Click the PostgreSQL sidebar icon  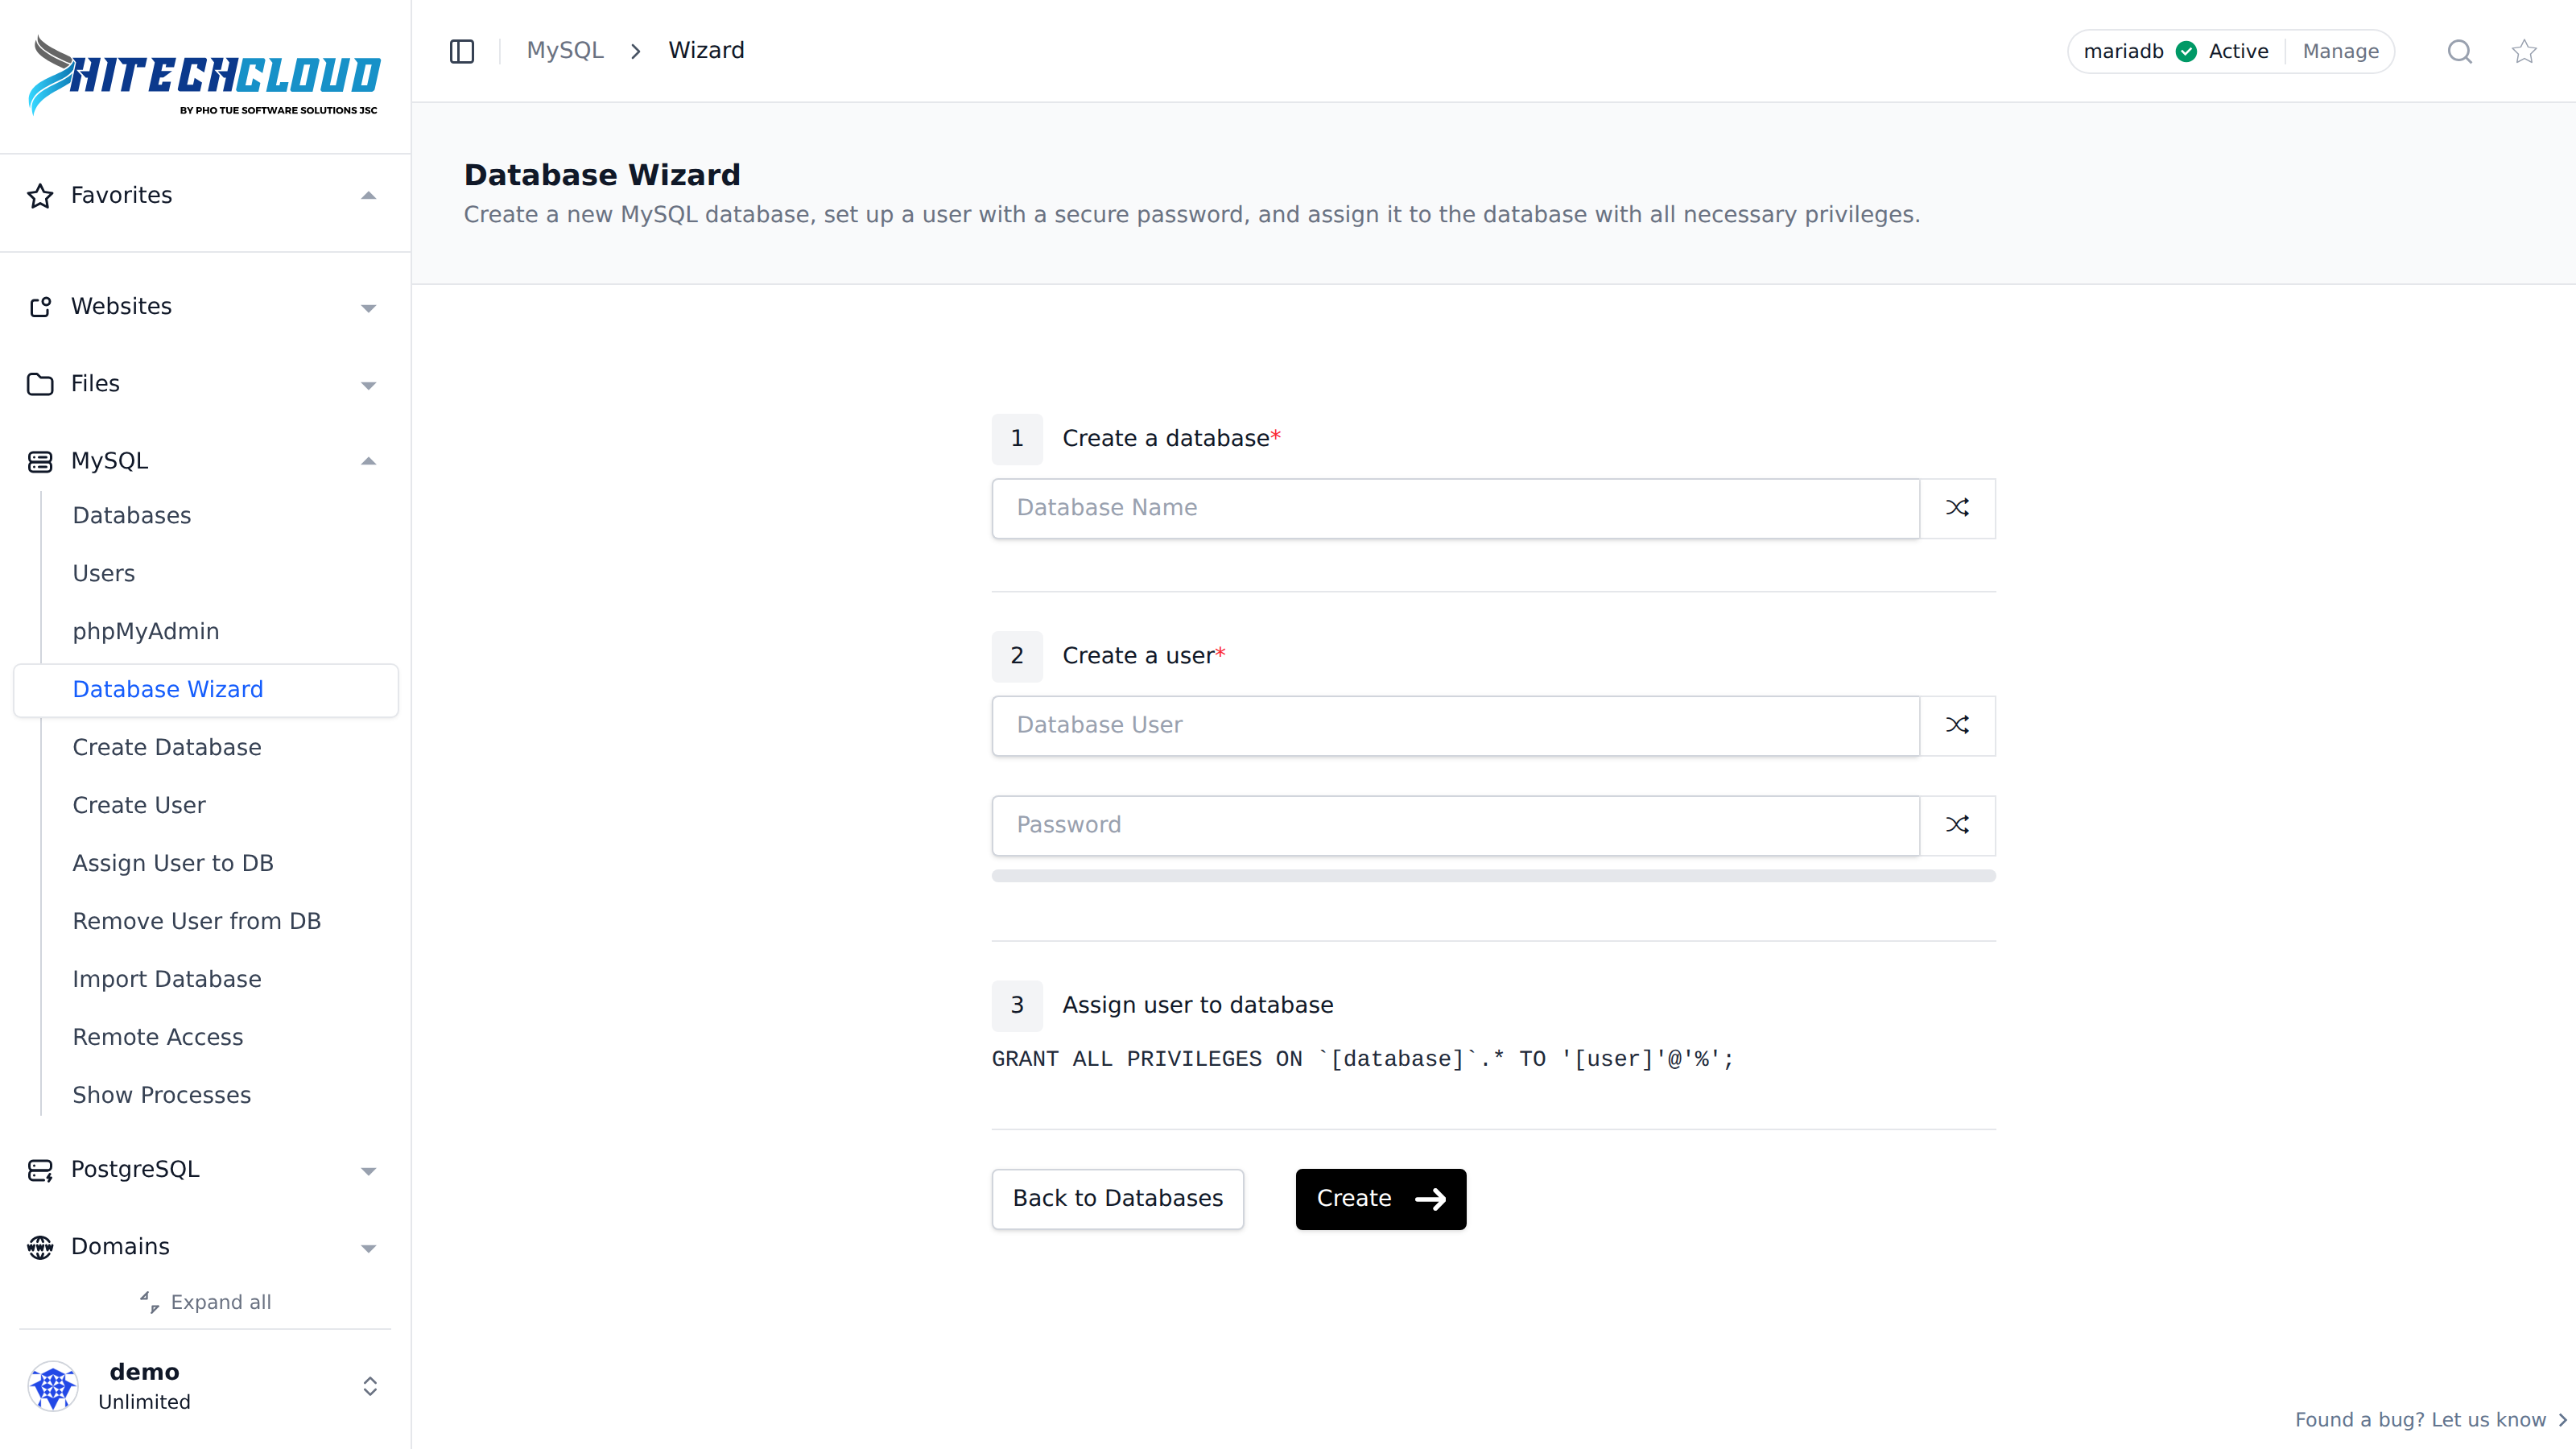40,1170
